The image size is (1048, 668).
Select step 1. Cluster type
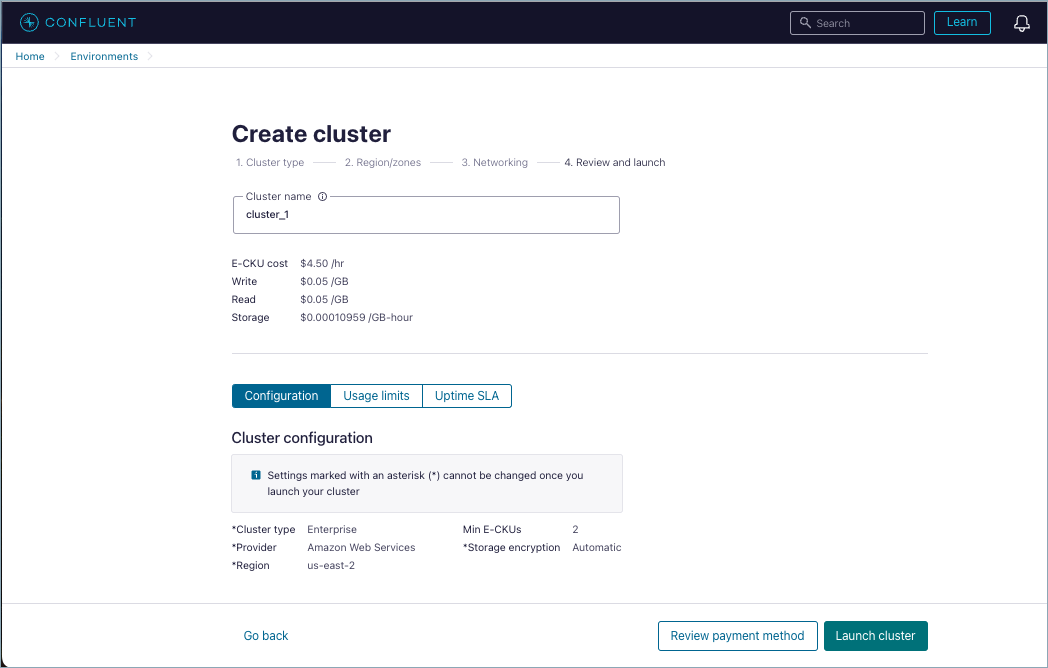[x=269, y=162]
